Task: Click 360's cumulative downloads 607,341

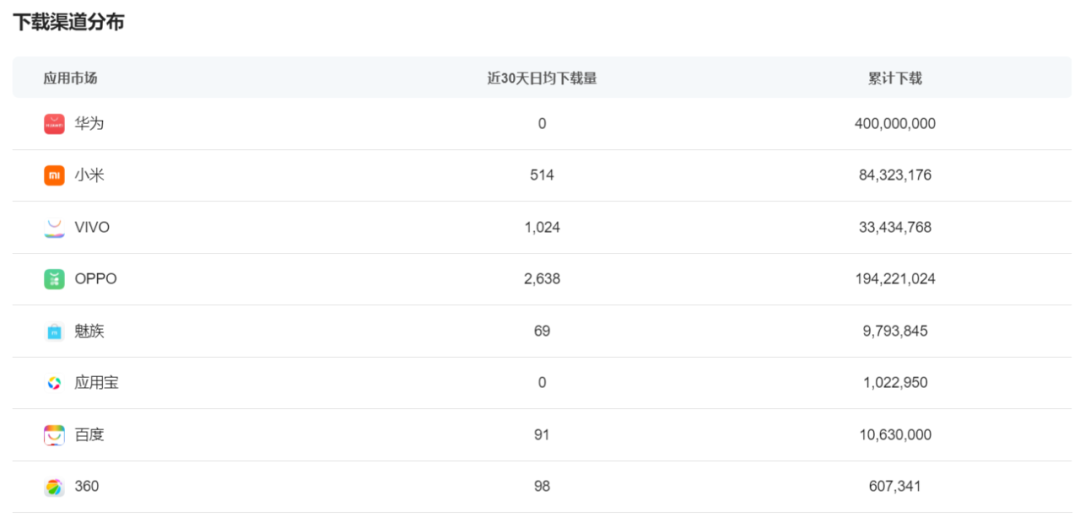Action: [895, 487]
